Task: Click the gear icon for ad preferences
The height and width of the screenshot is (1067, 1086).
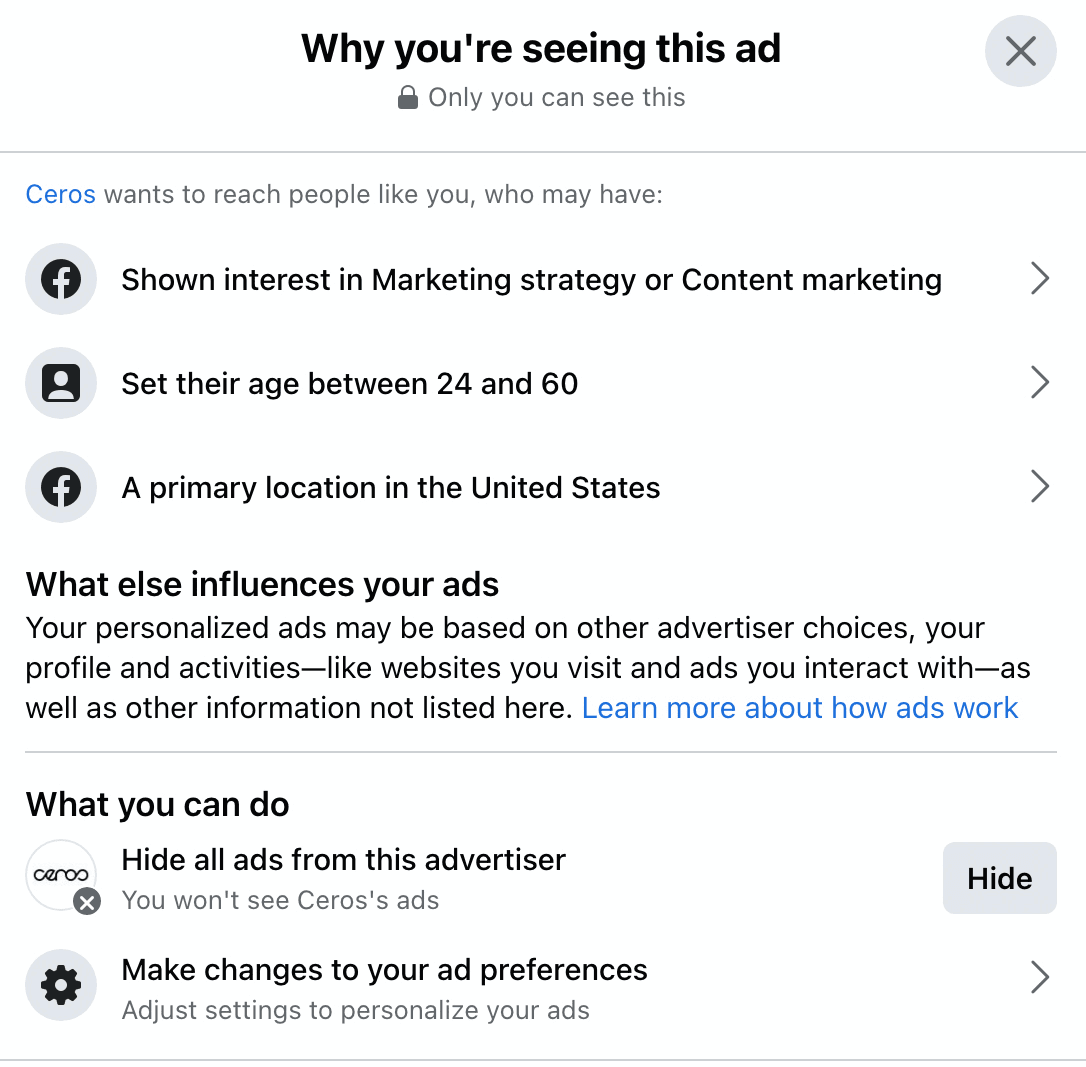Action: tap(61, 985)
